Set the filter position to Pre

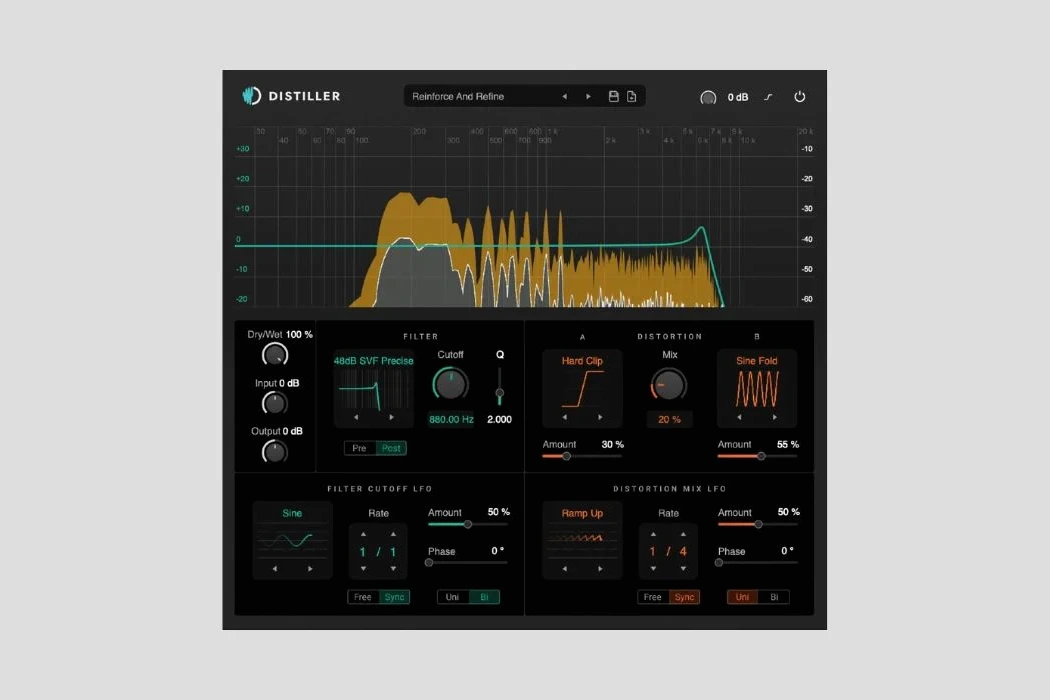coord(359,448)
